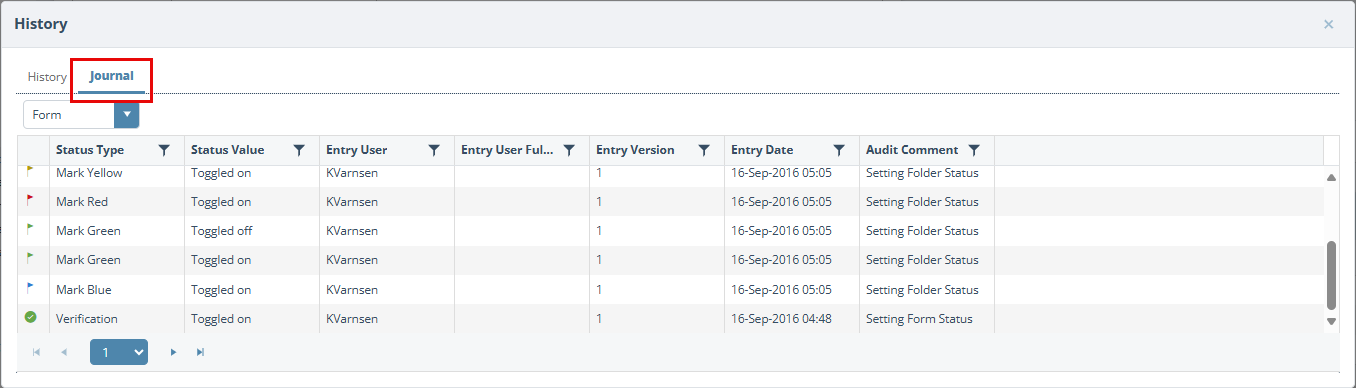Open version 1 link in Mark Red row
The image size is (1356, 388).
pos(599,202)
